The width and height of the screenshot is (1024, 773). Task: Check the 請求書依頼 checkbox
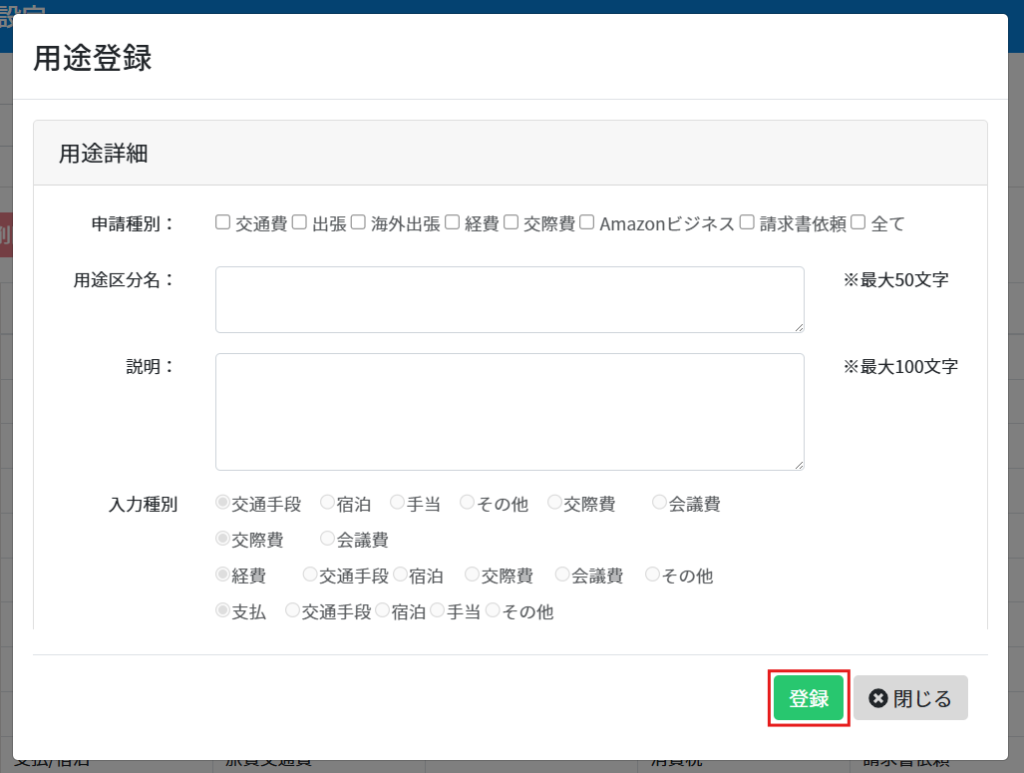(746, 223)
